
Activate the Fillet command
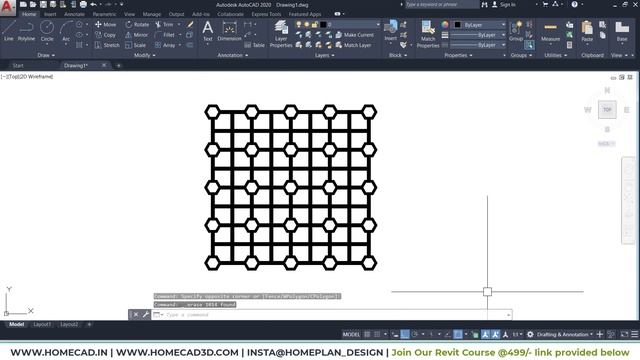pyautogui.click(x=165, y=35)
